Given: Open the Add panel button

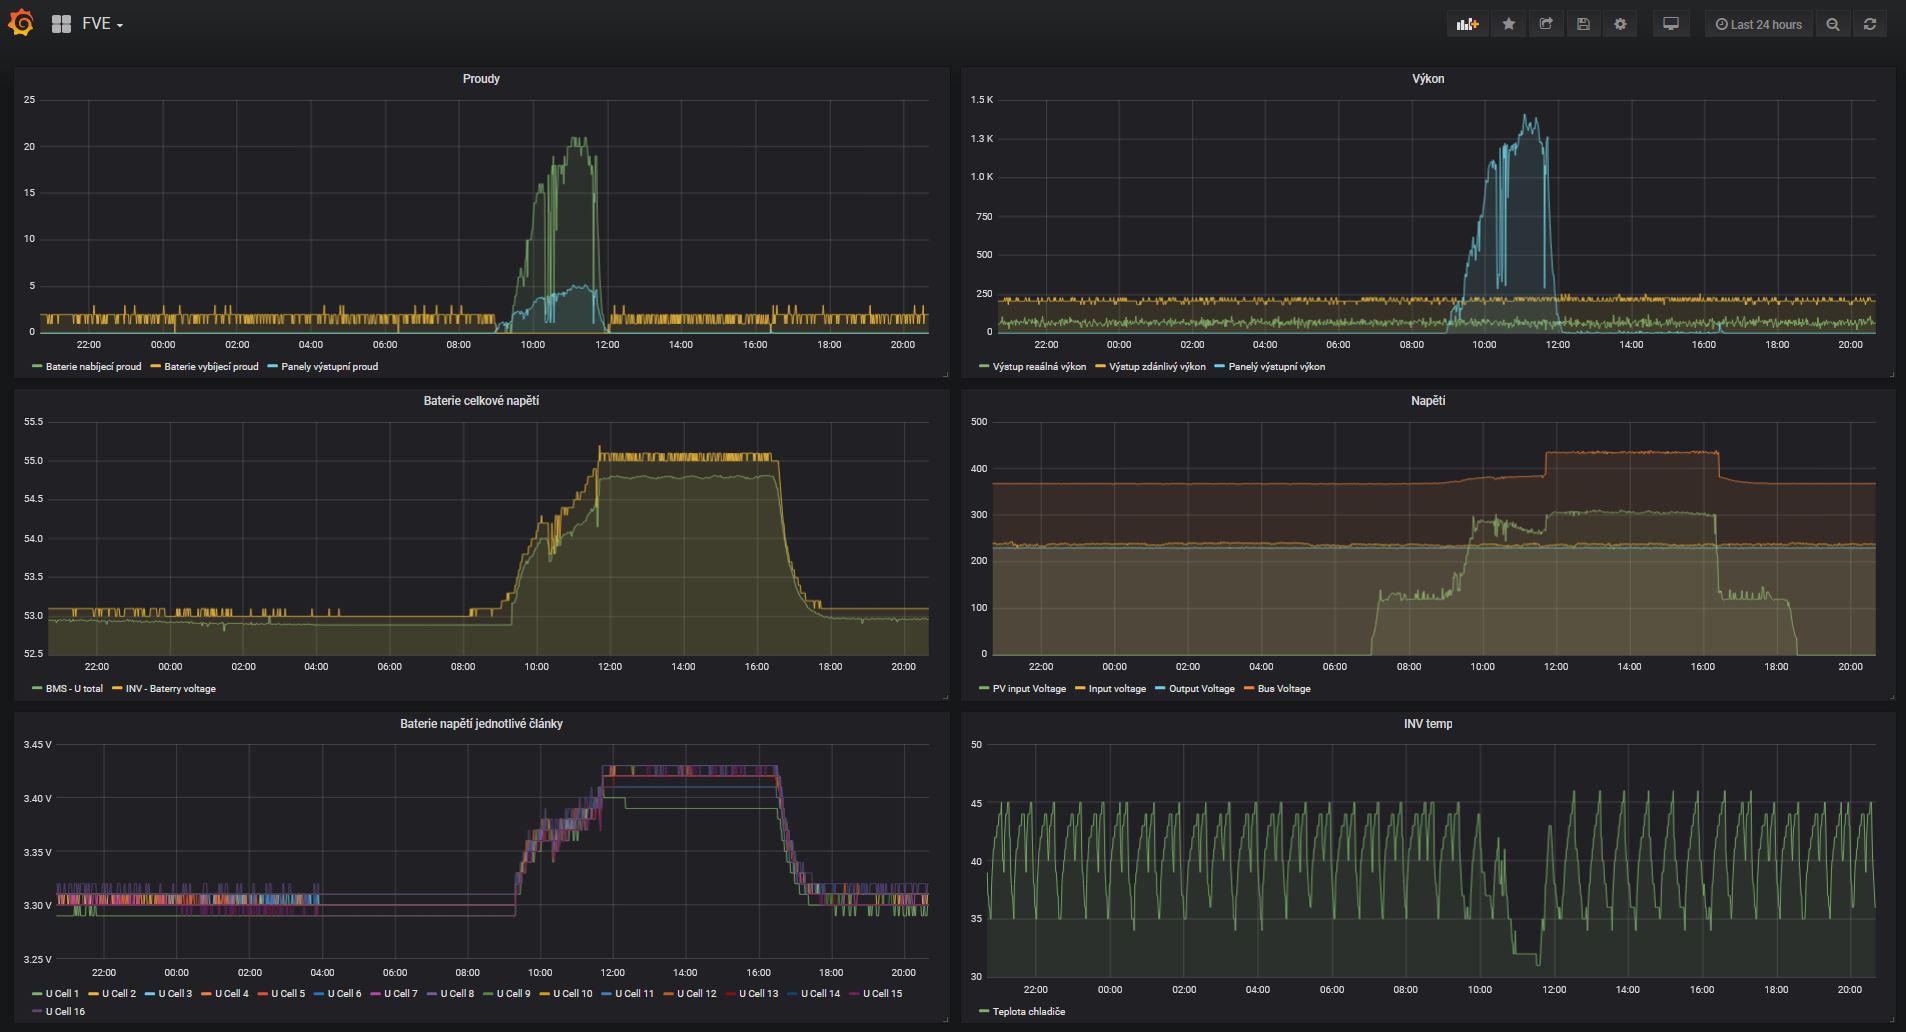Looking at the screenshot, I should click(x=1467, y=24).
